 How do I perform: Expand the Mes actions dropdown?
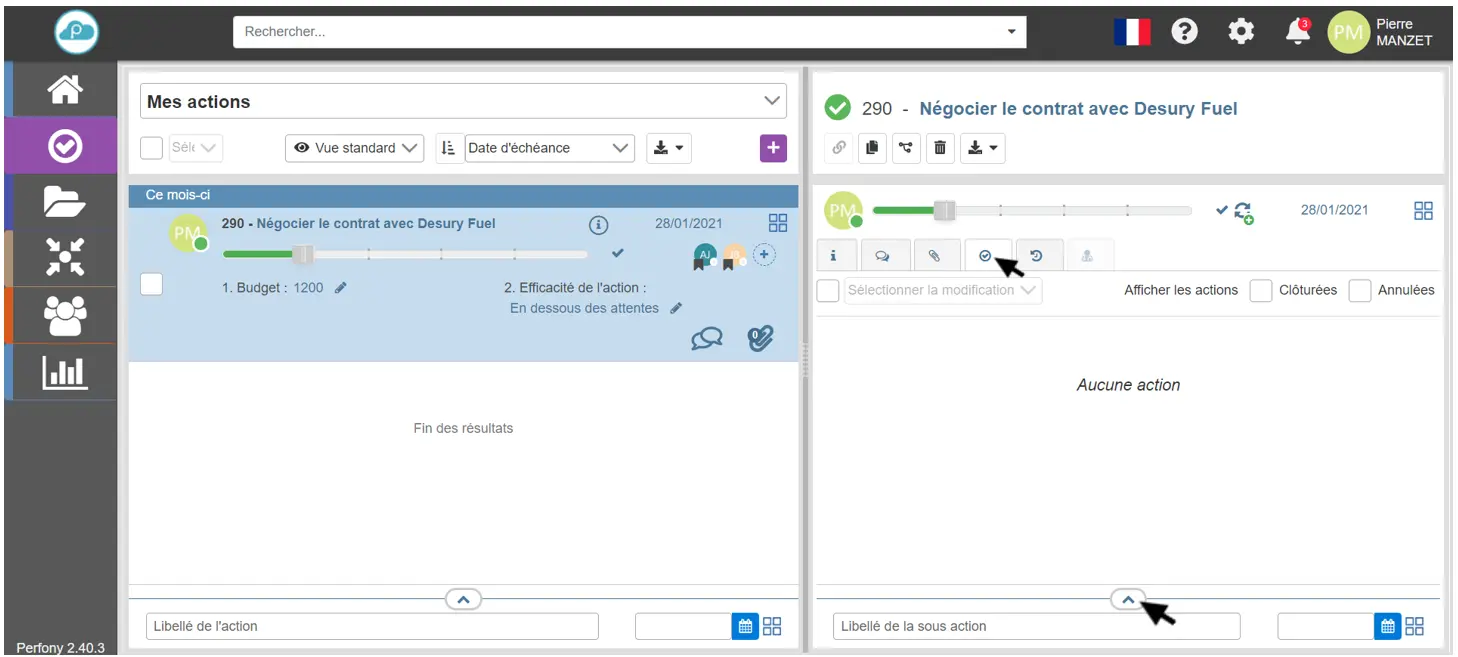[x=463, y=101]
